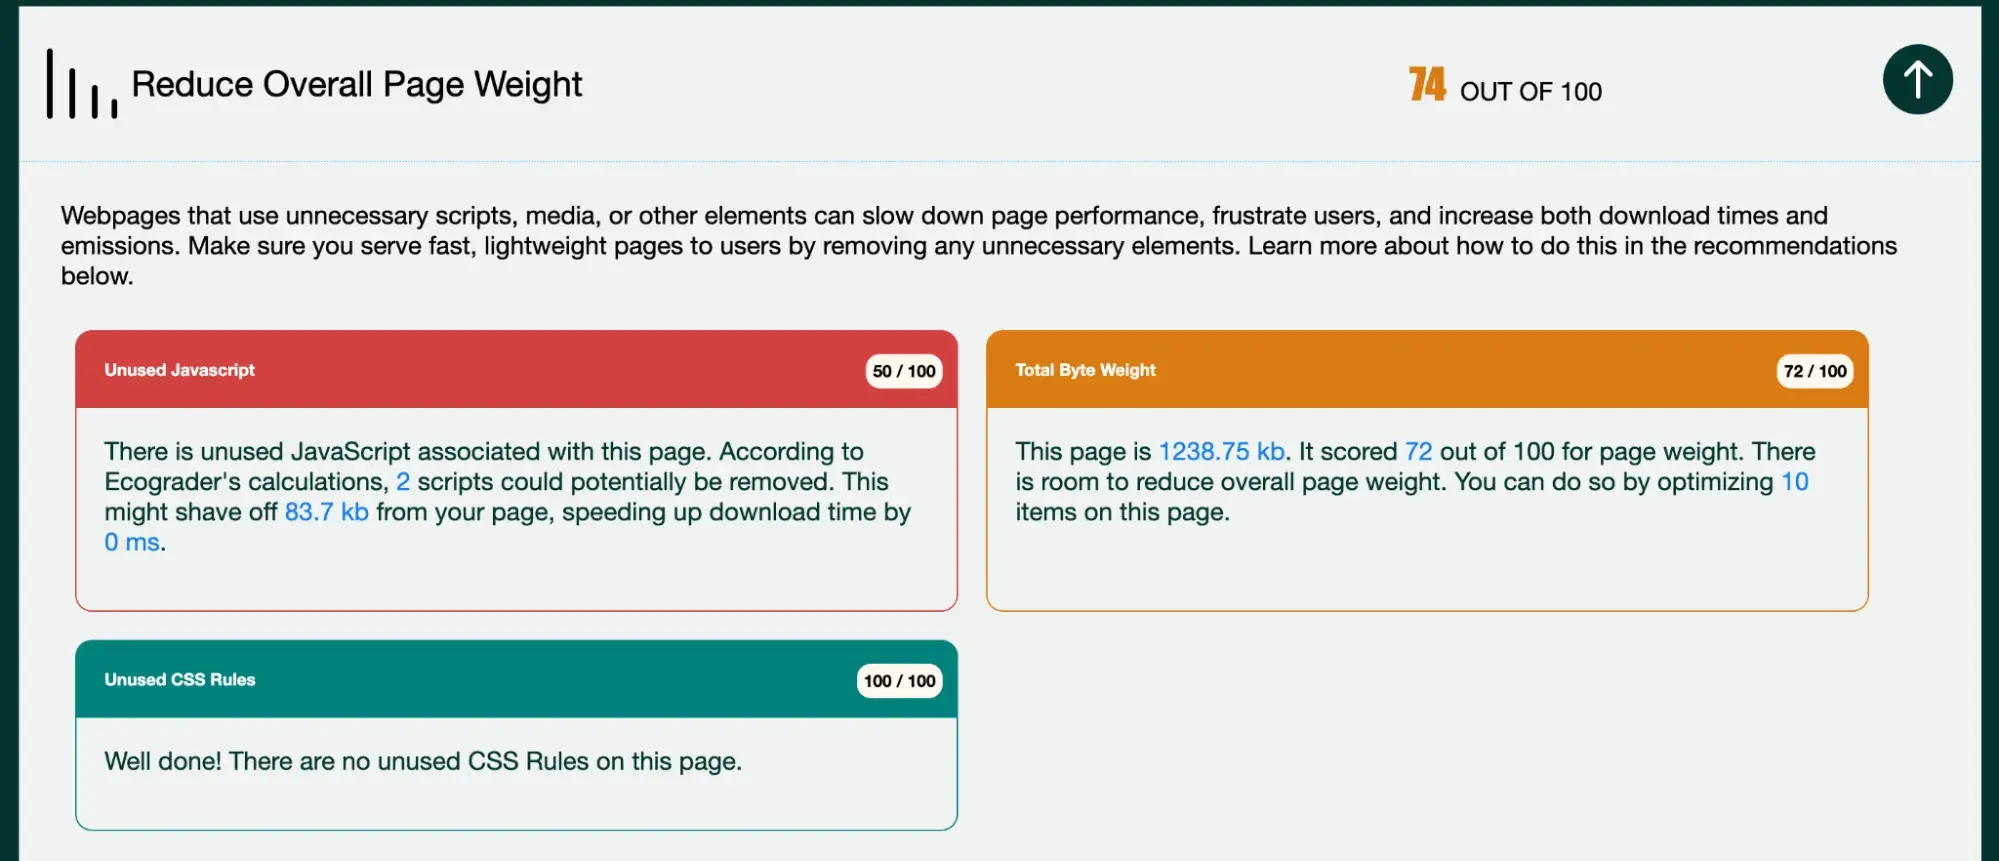Click the back-to-top arrow button
This screenshot has height=861, width=1999.
click(x=1917, y=79)
